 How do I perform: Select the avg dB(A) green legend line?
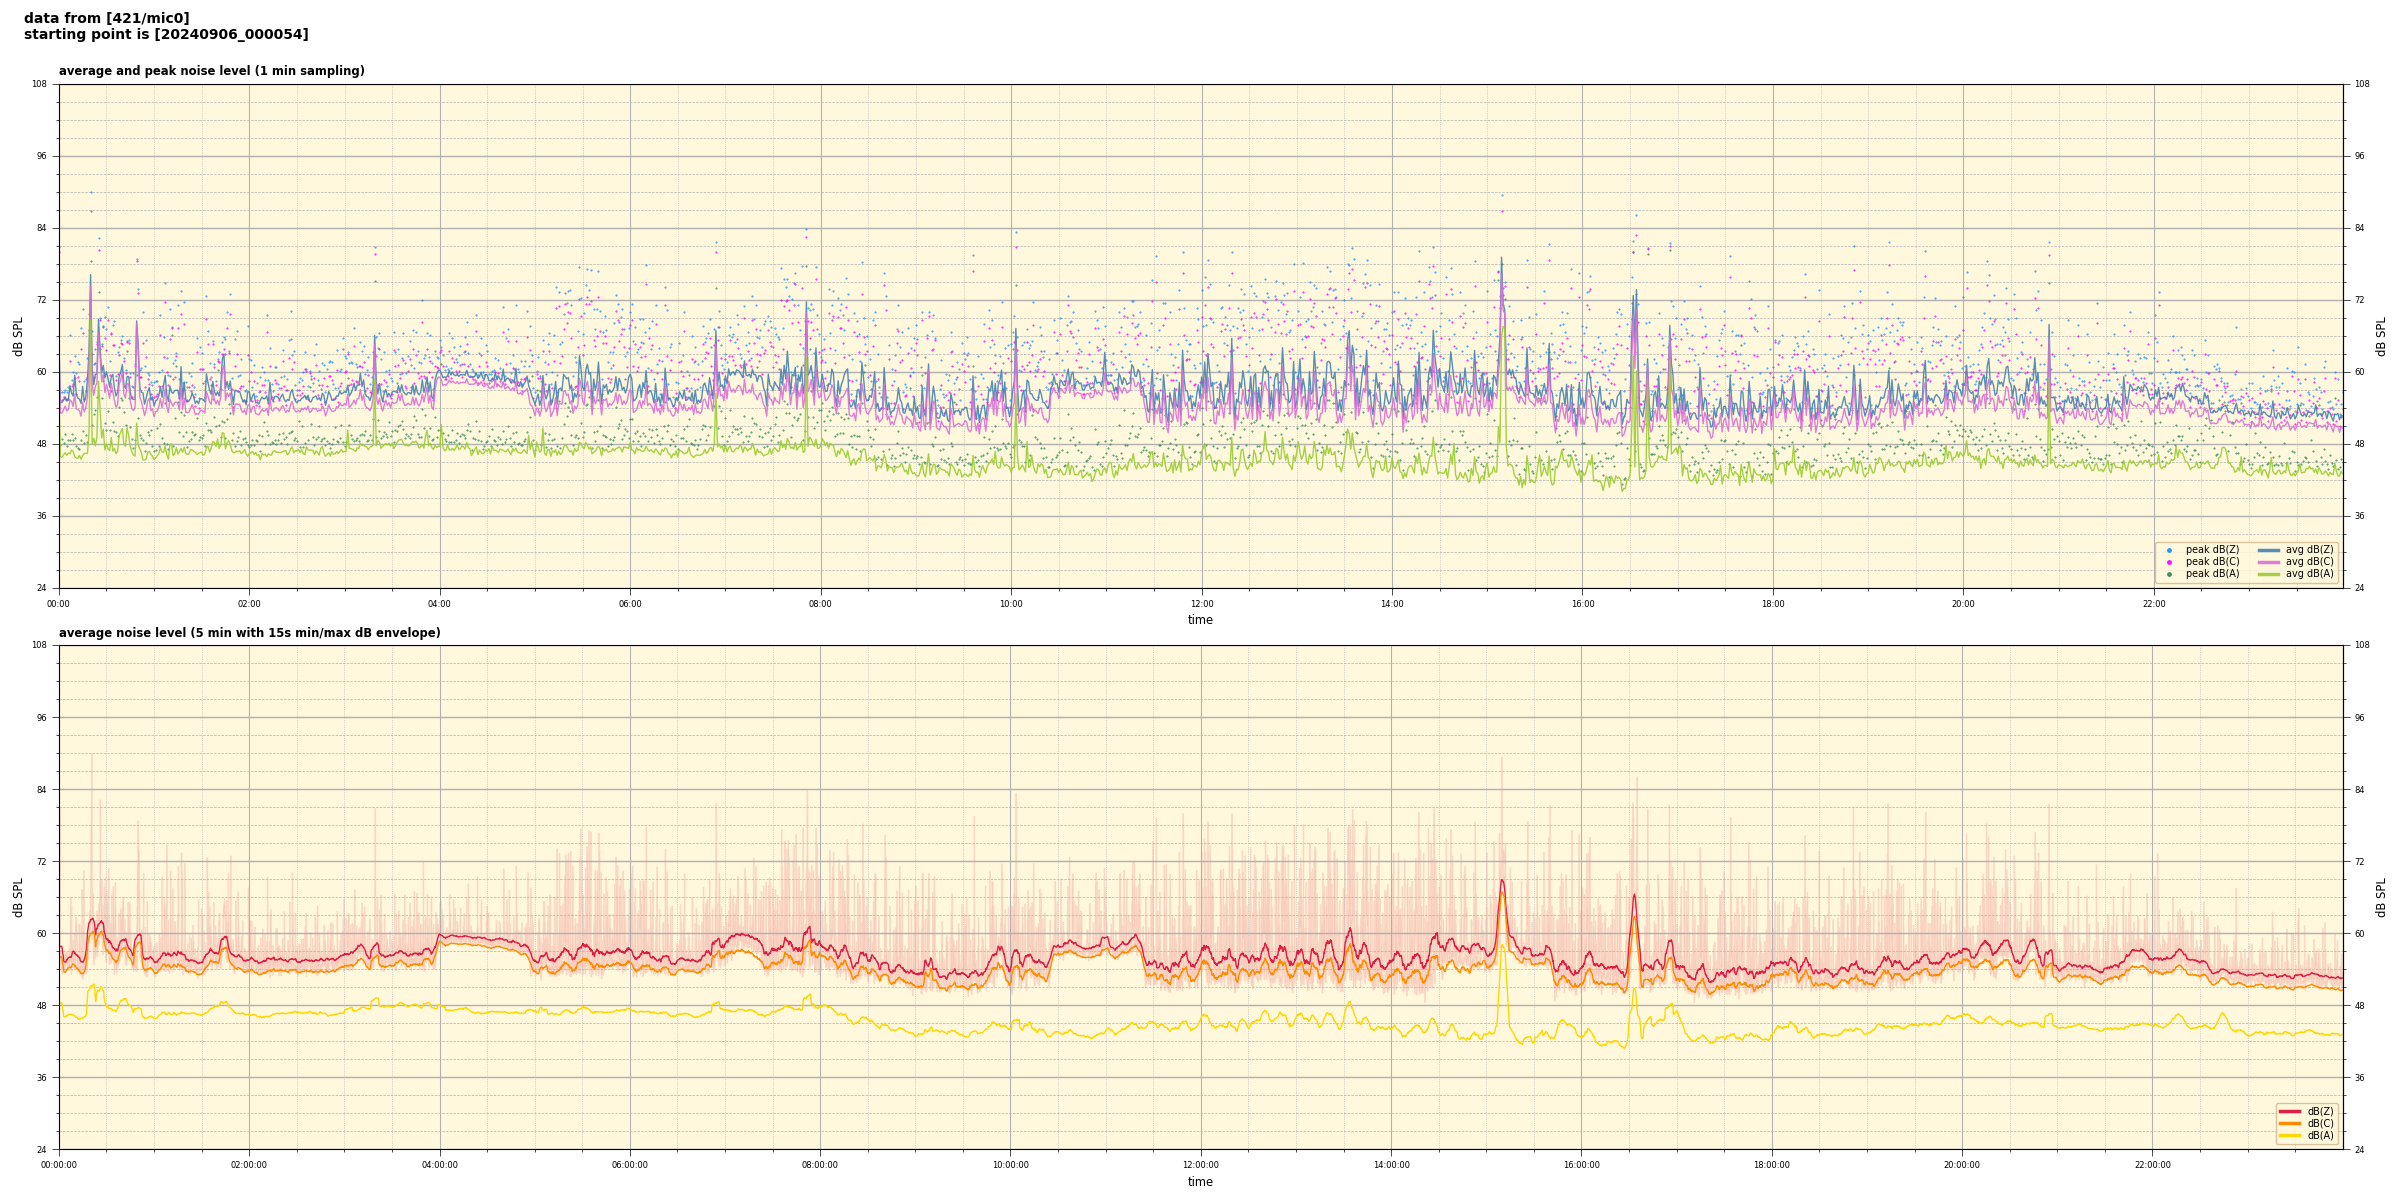point(2269,574)
